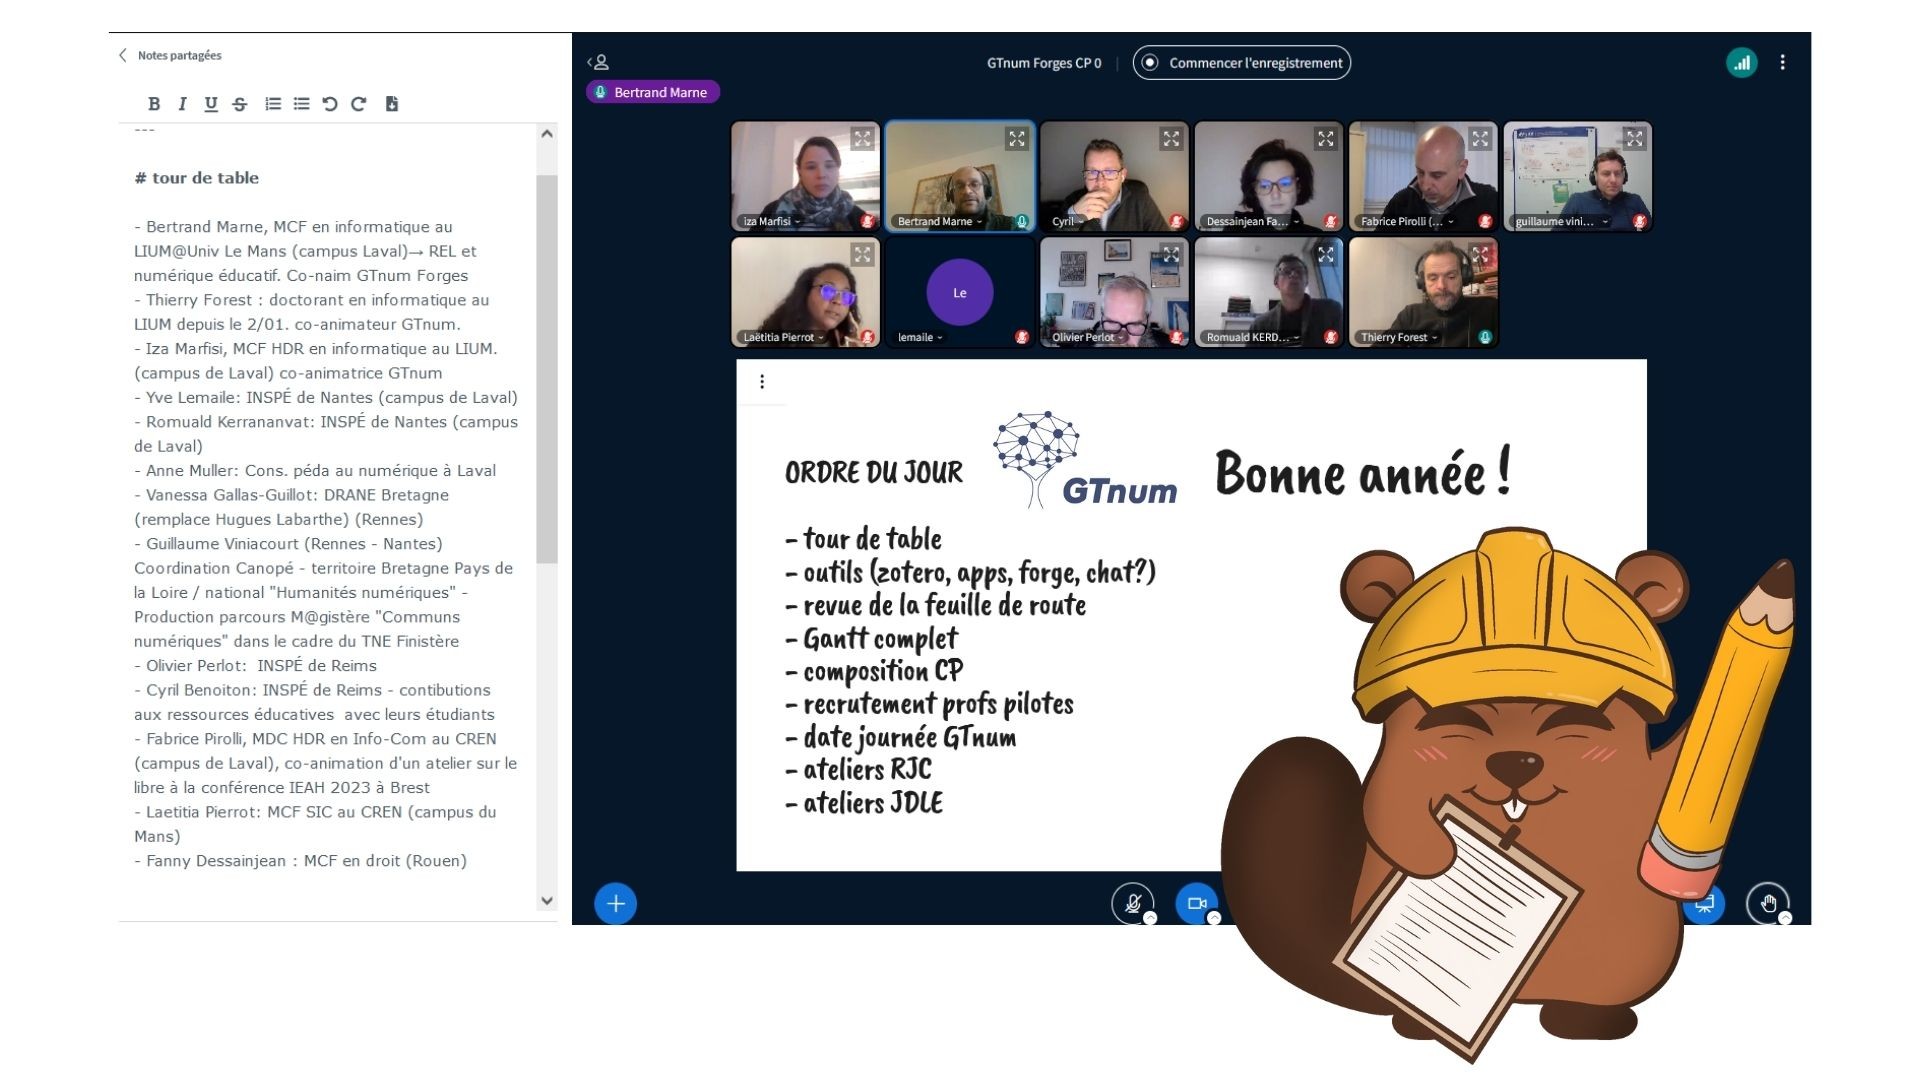
Task: Insert unordered bullet list in notes
Action: pos(301,104)
